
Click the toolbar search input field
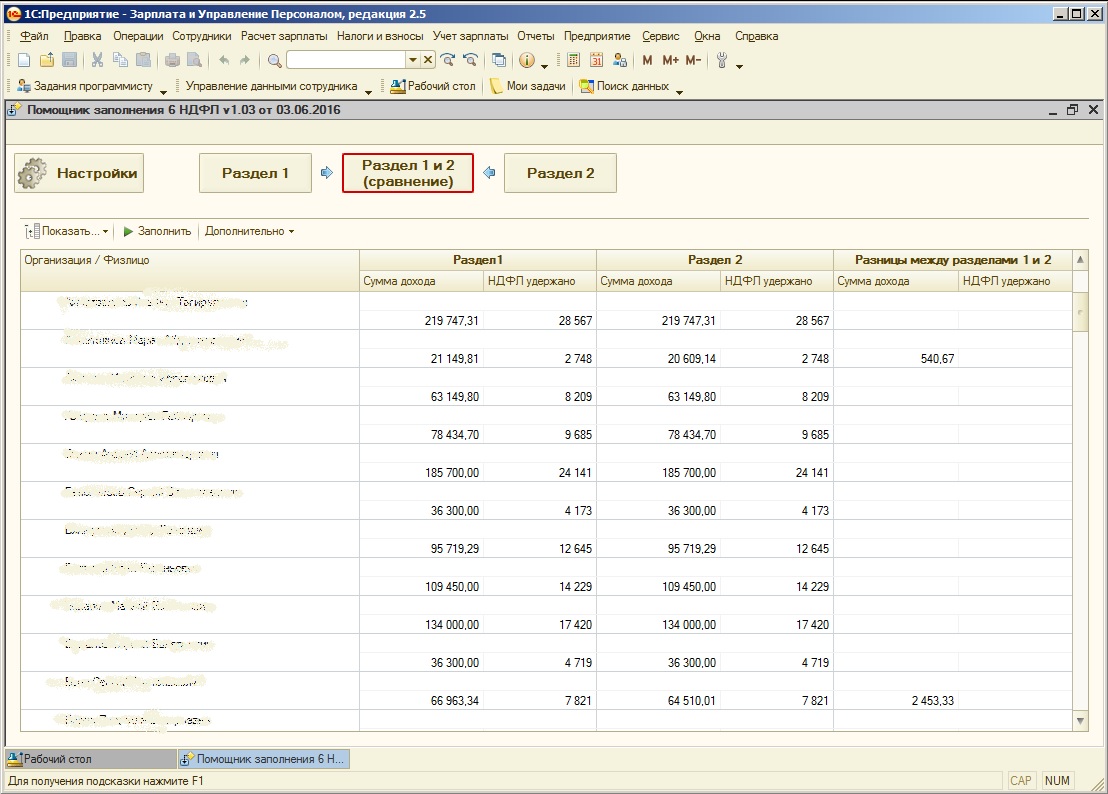click(x=345, y=61)
